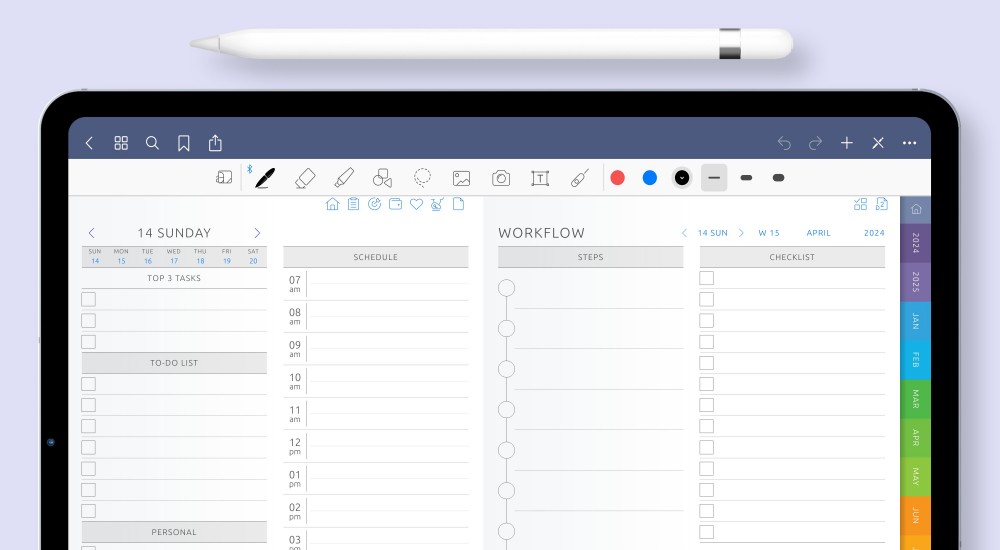
Task: Switch to the 2025 year tab
Action: pos(915,282)
